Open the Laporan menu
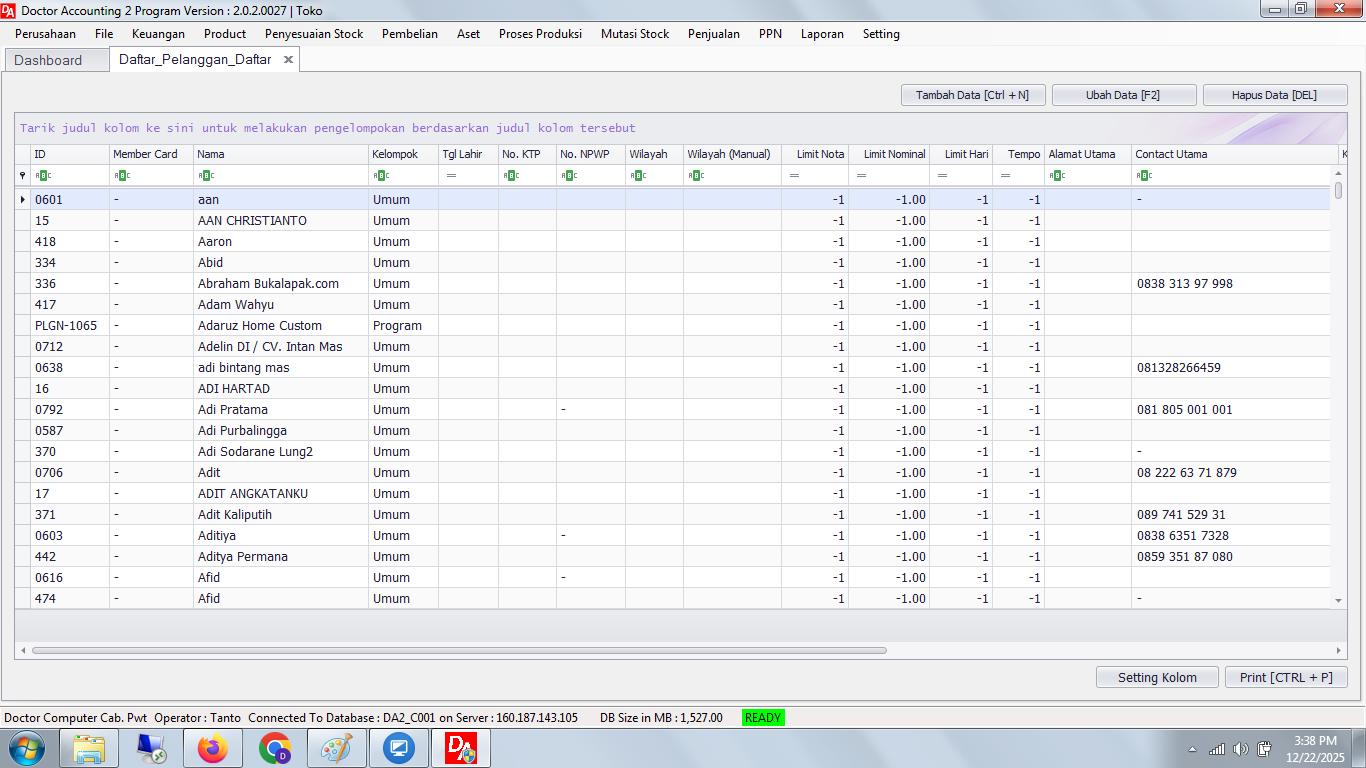The width and height of the screenshot is (1366, 768). 821,34
